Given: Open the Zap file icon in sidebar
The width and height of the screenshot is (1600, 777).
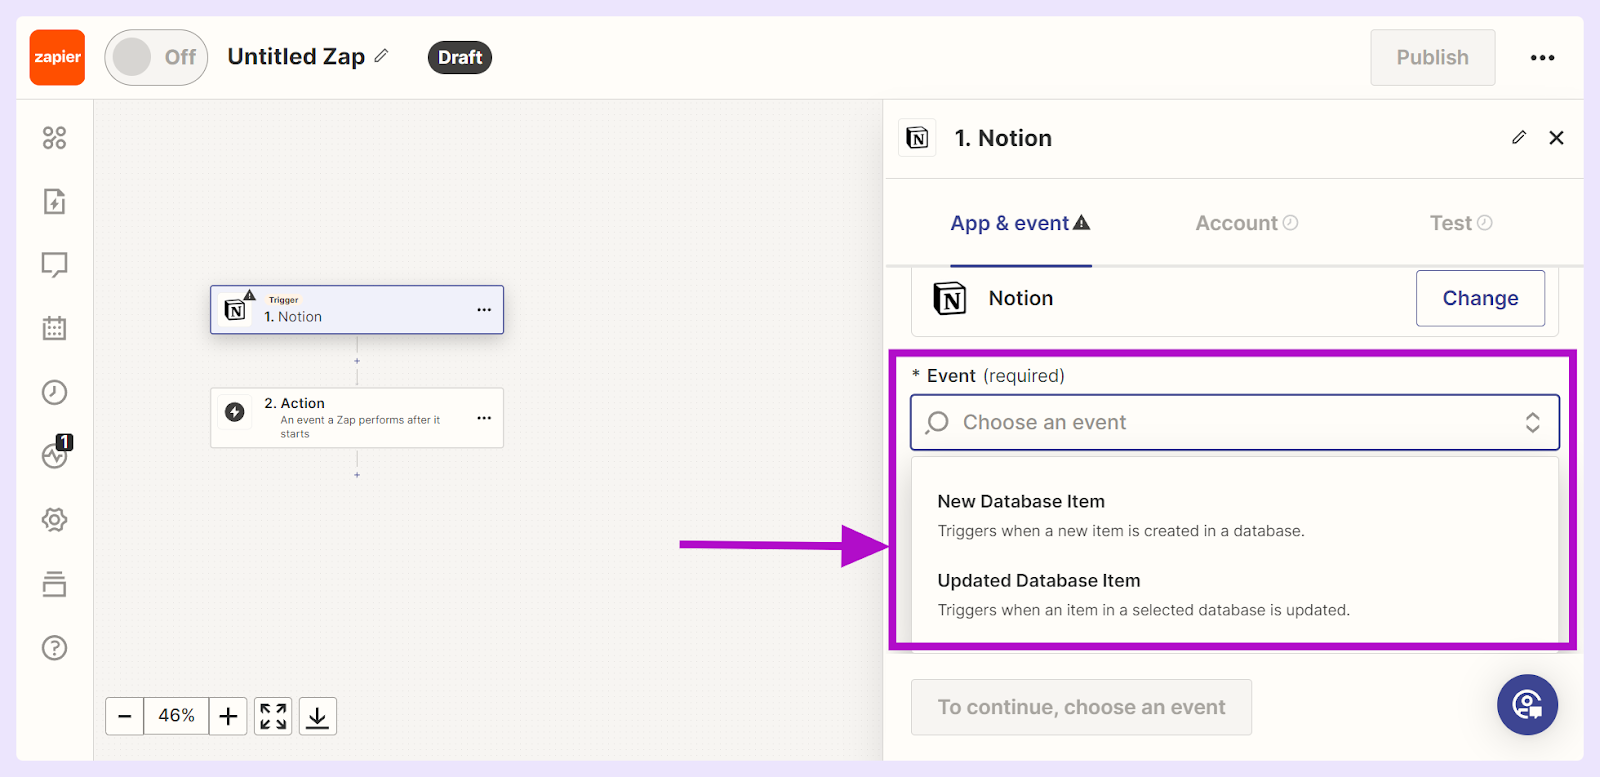Looking at the screenshot, I should (55, 201).
